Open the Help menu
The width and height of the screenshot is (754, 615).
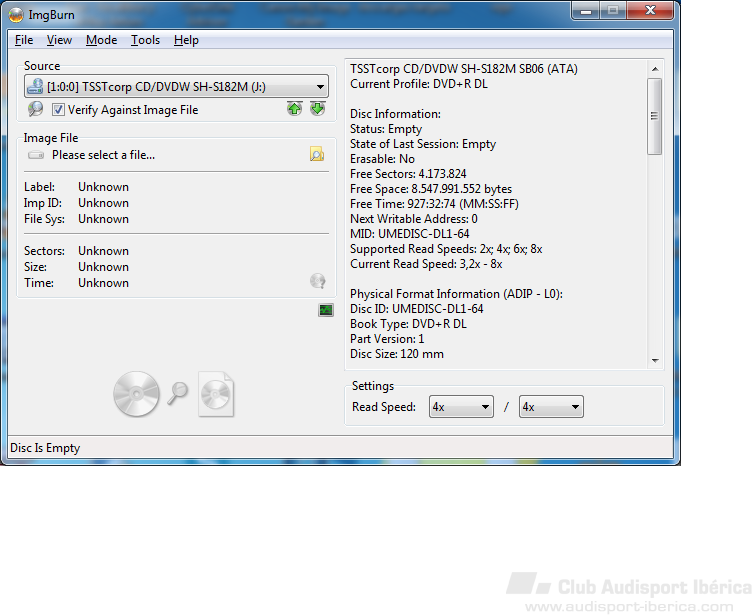click(x=186, y=40)
